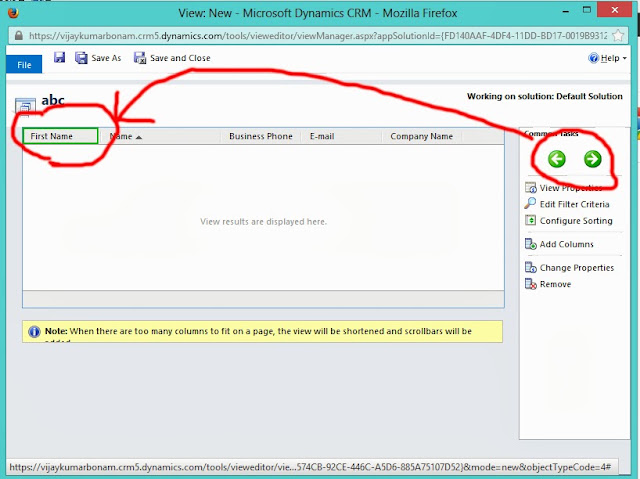The image size is (640, 479).
Task: Select the First Name column header
Action: click(60, 136)
